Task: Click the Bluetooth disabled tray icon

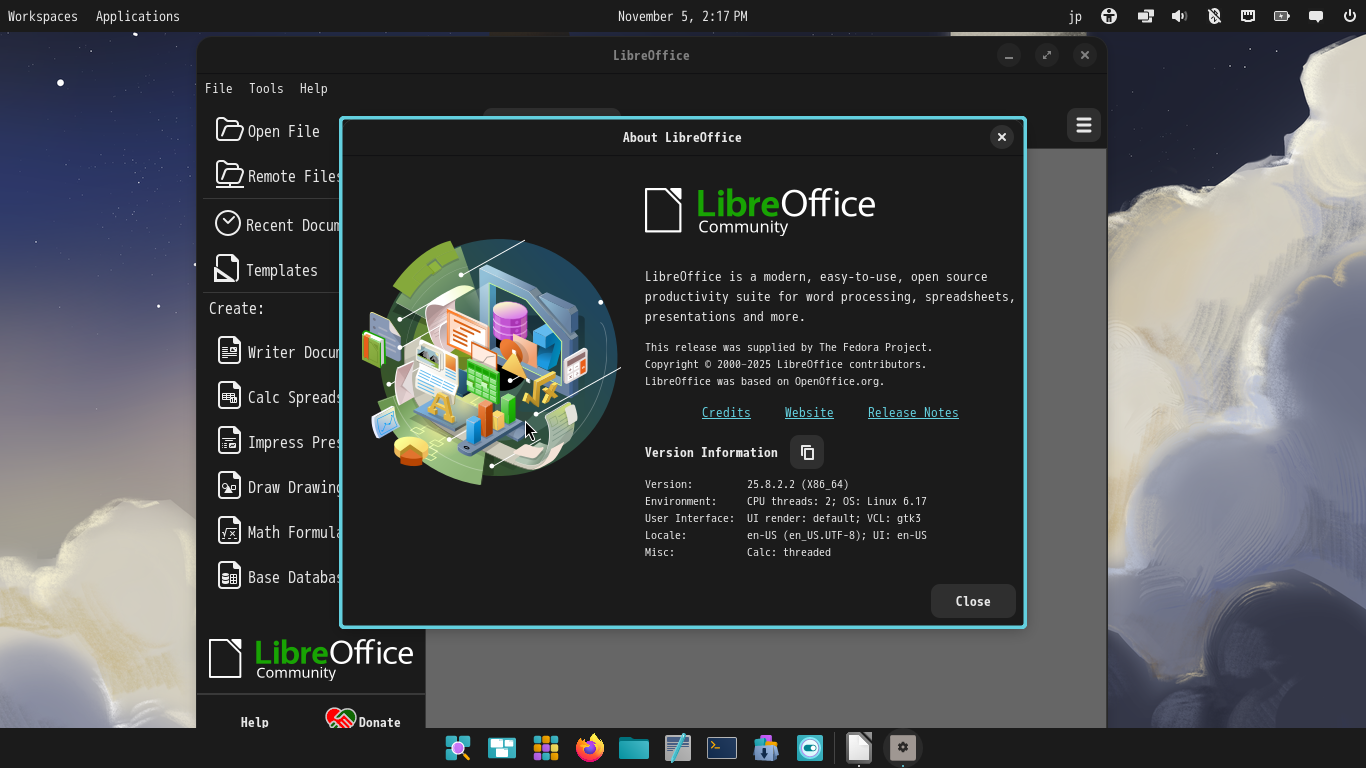Action: pyautogui.click(x=1214, y=16)
